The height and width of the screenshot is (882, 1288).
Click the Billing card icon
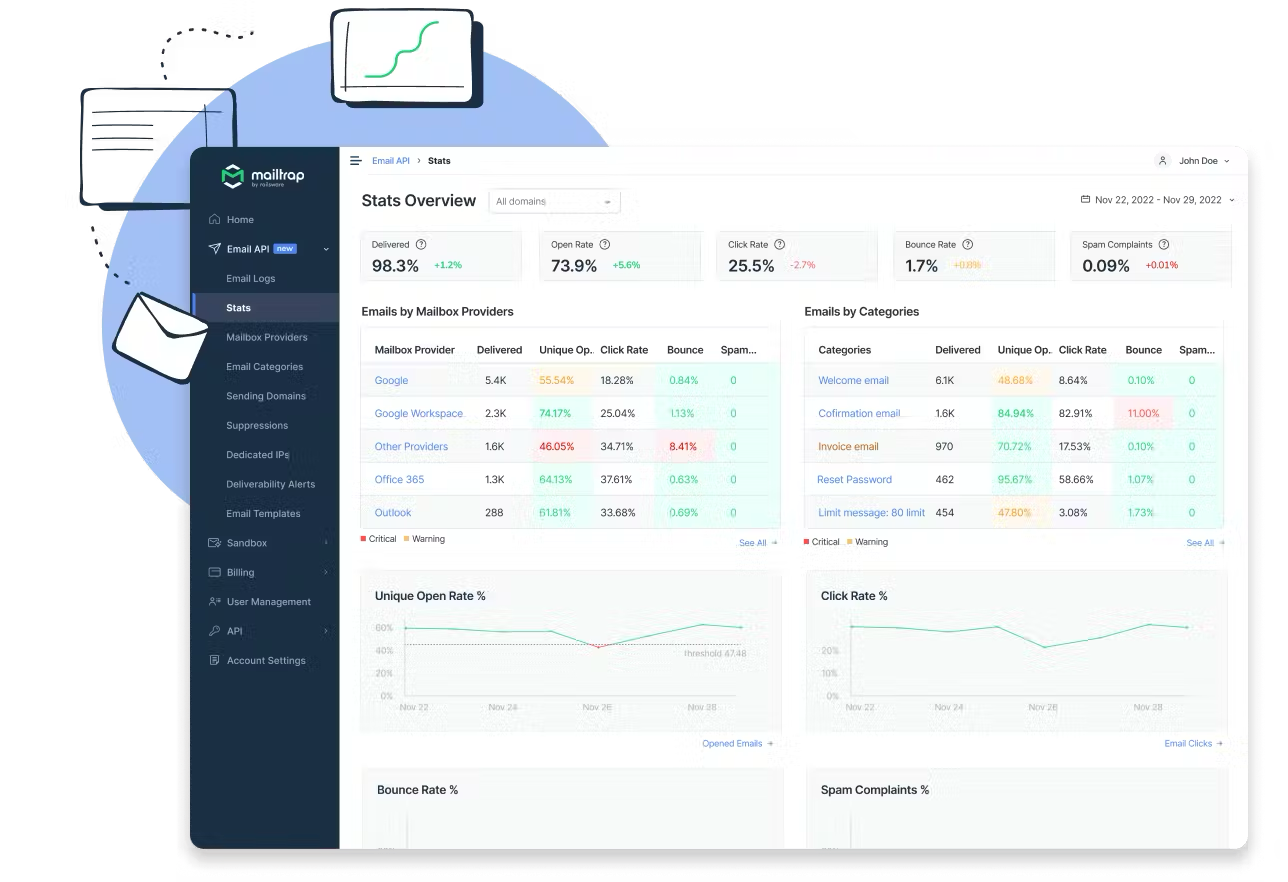point(213,572)
